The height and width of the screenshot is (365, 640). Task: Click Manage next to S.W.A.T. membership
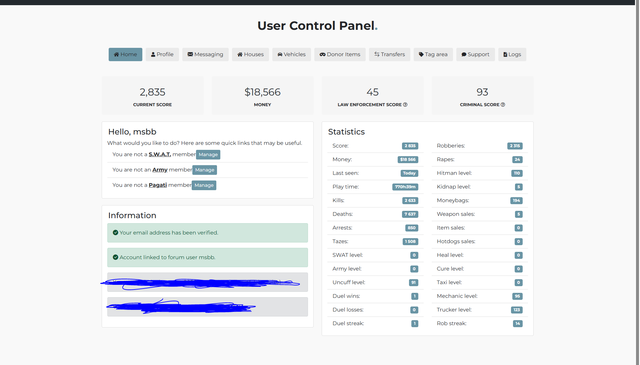point(208,155)
